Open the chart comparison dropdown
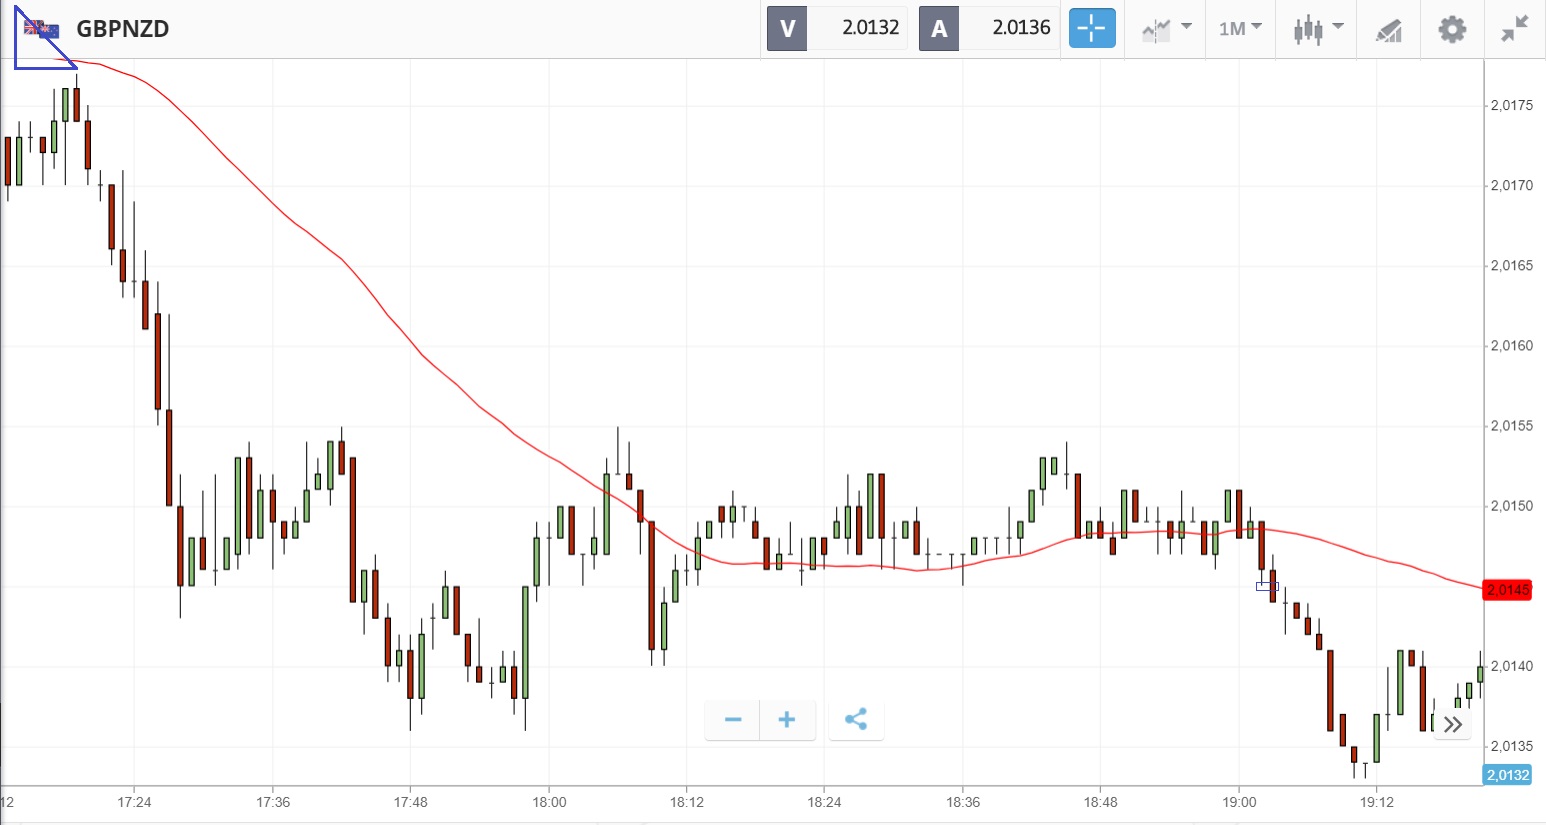 pos(1166,28)
